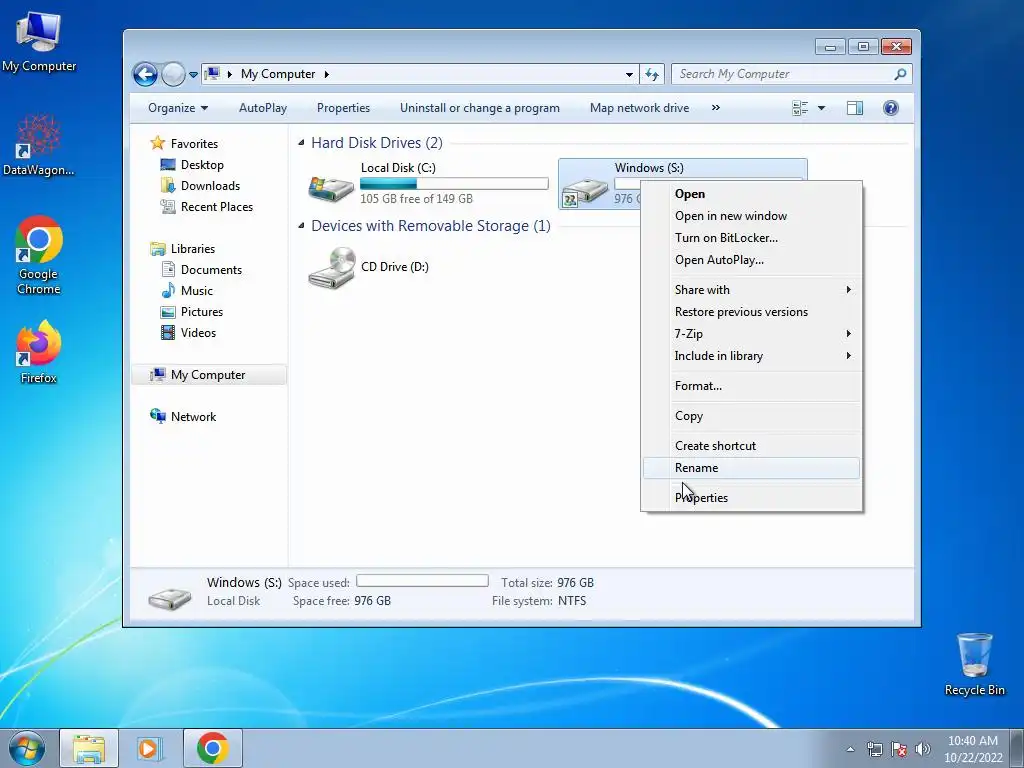Image resolution: width=1024 pixels, height=768 pixels.
Task: Select Turn on BitLocker option
Action: pos(751,238)
